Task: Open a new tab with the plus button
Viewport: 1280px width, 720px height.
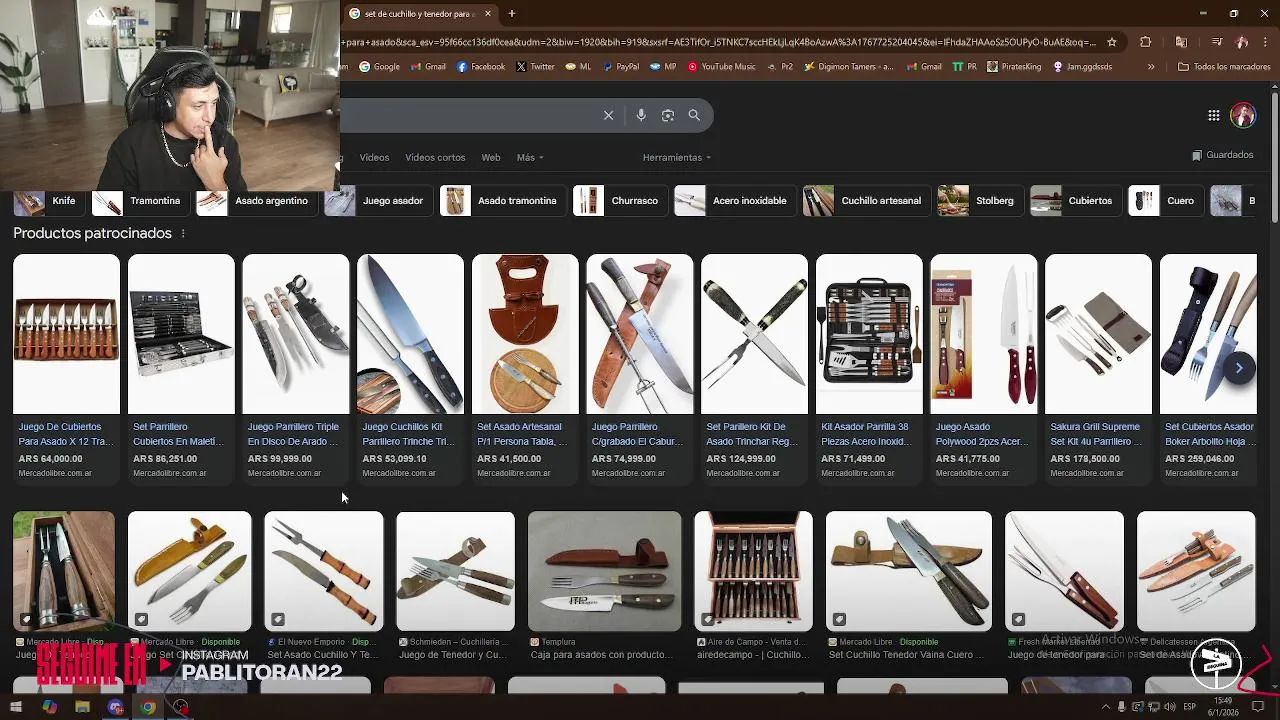Action: [x=512, y=14]
